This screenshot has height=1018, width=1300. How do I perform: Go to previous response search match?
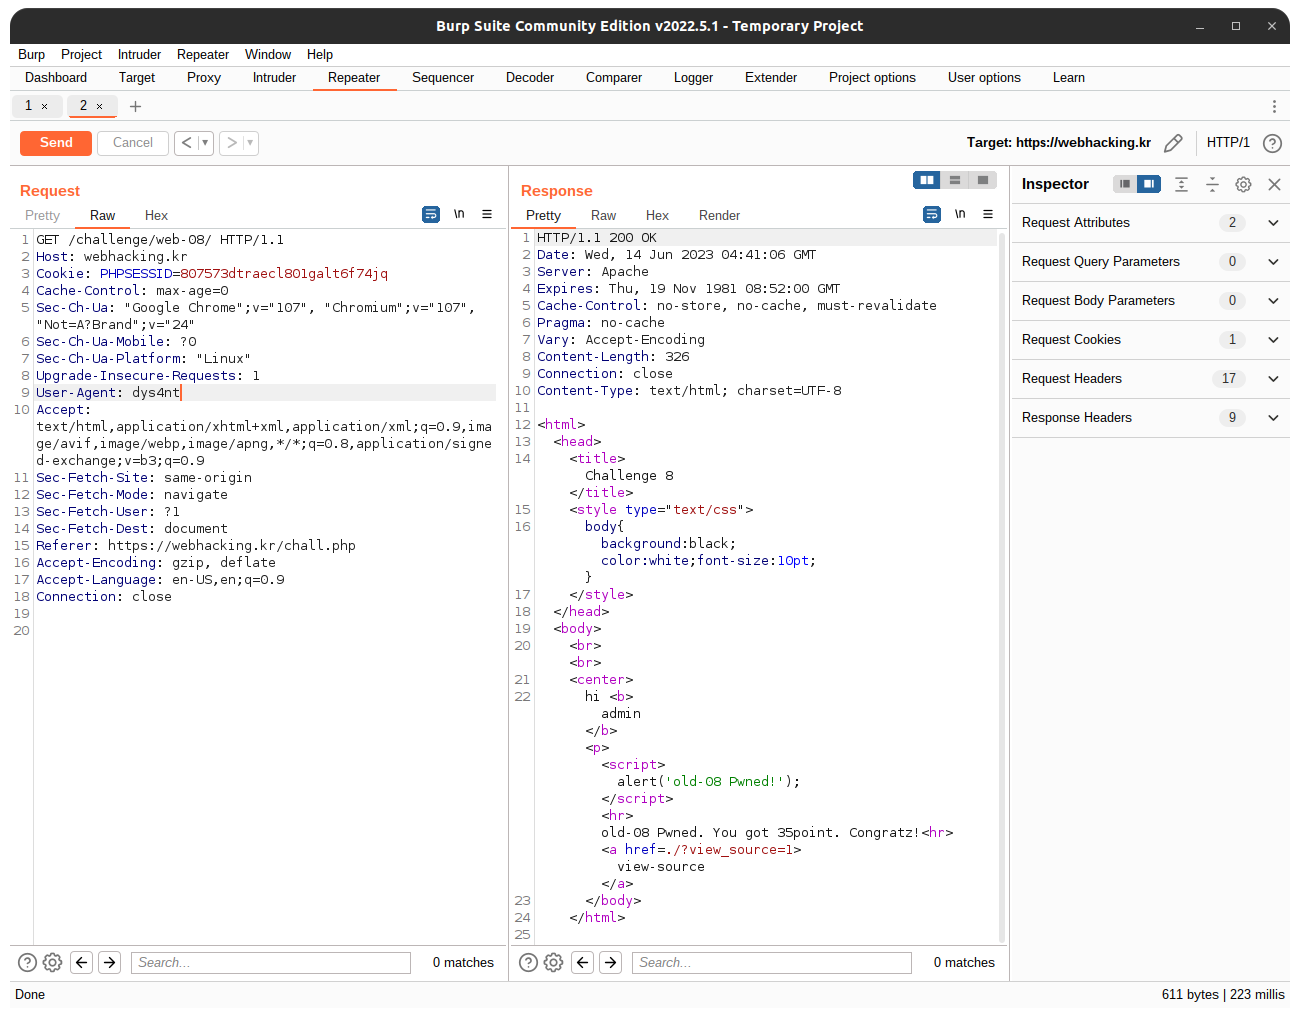click(x=583, y=962)
